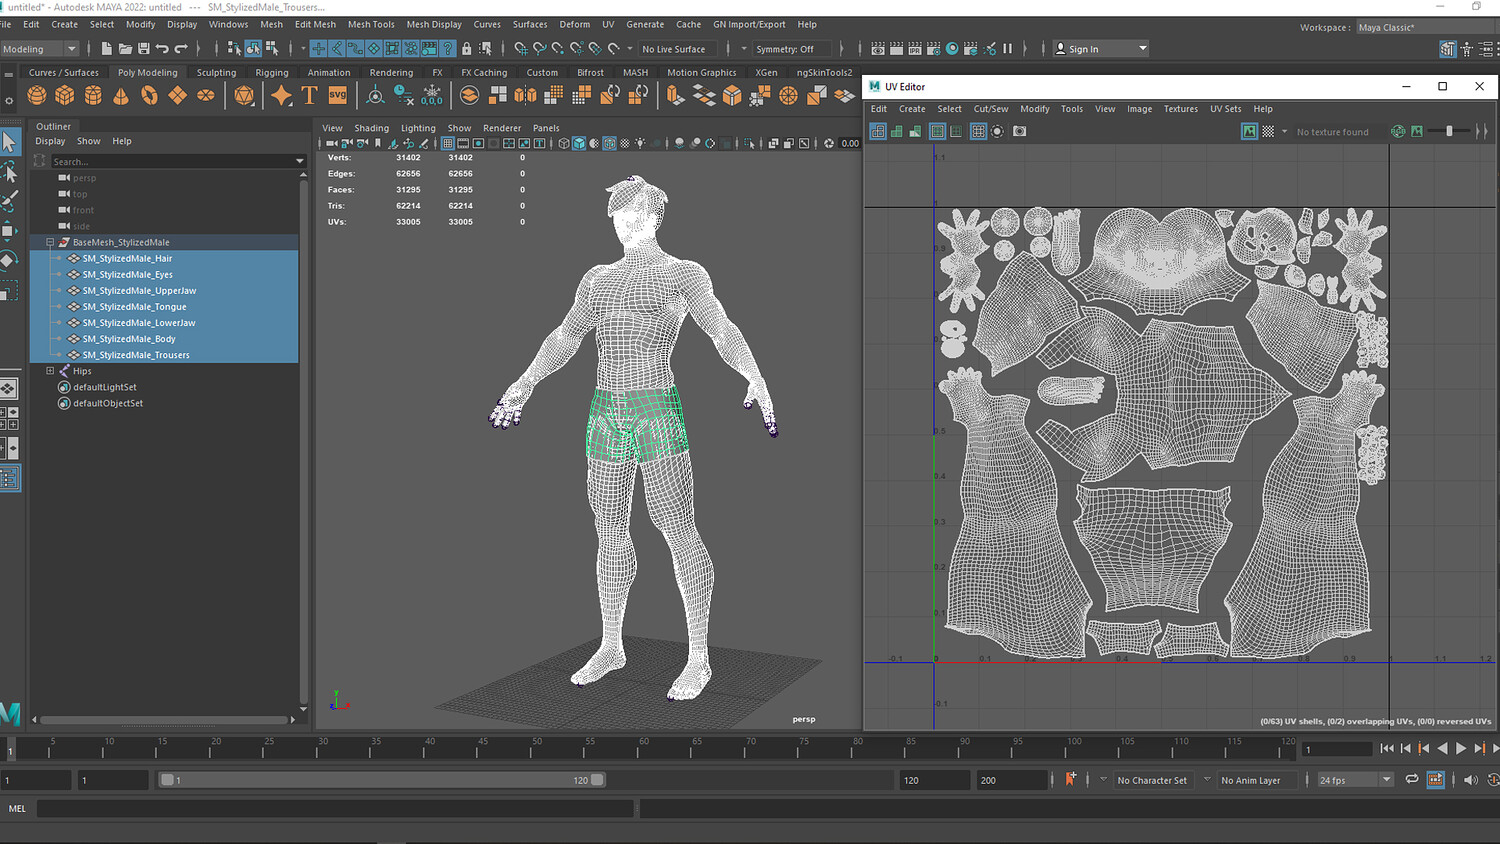1500x844 pixels.
Task: Click the audio speaker icon in range bar
Action: tap(1470, 780)
